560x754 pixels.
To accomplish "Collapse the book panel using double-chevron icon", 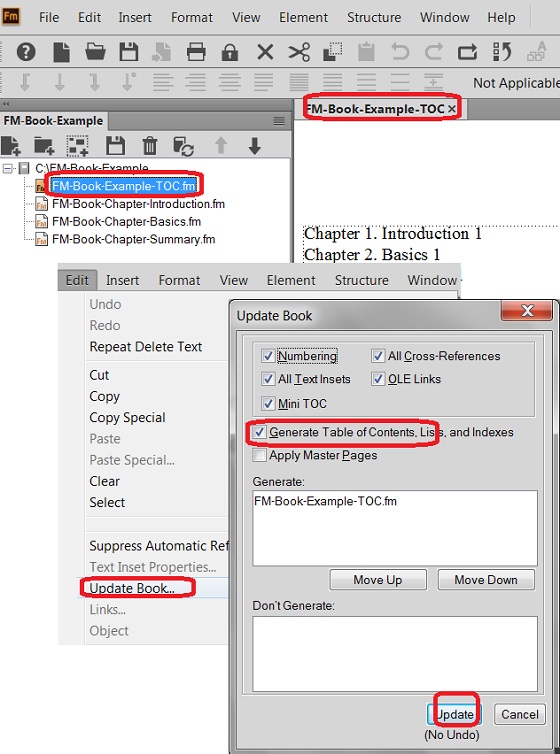I will pos(6,104).
